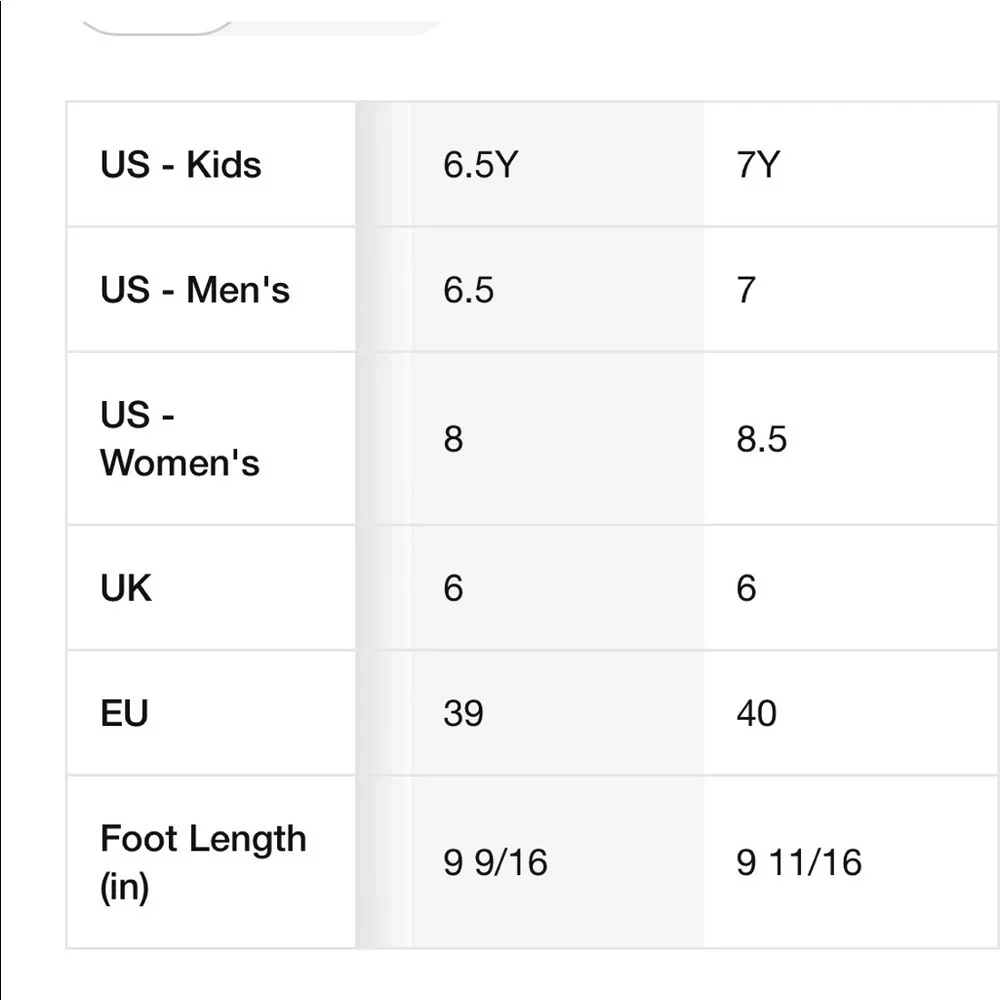Screen dimensions: 1000x1000
Task: Choose men's size 7 cell
Action: tap(851, 289)
